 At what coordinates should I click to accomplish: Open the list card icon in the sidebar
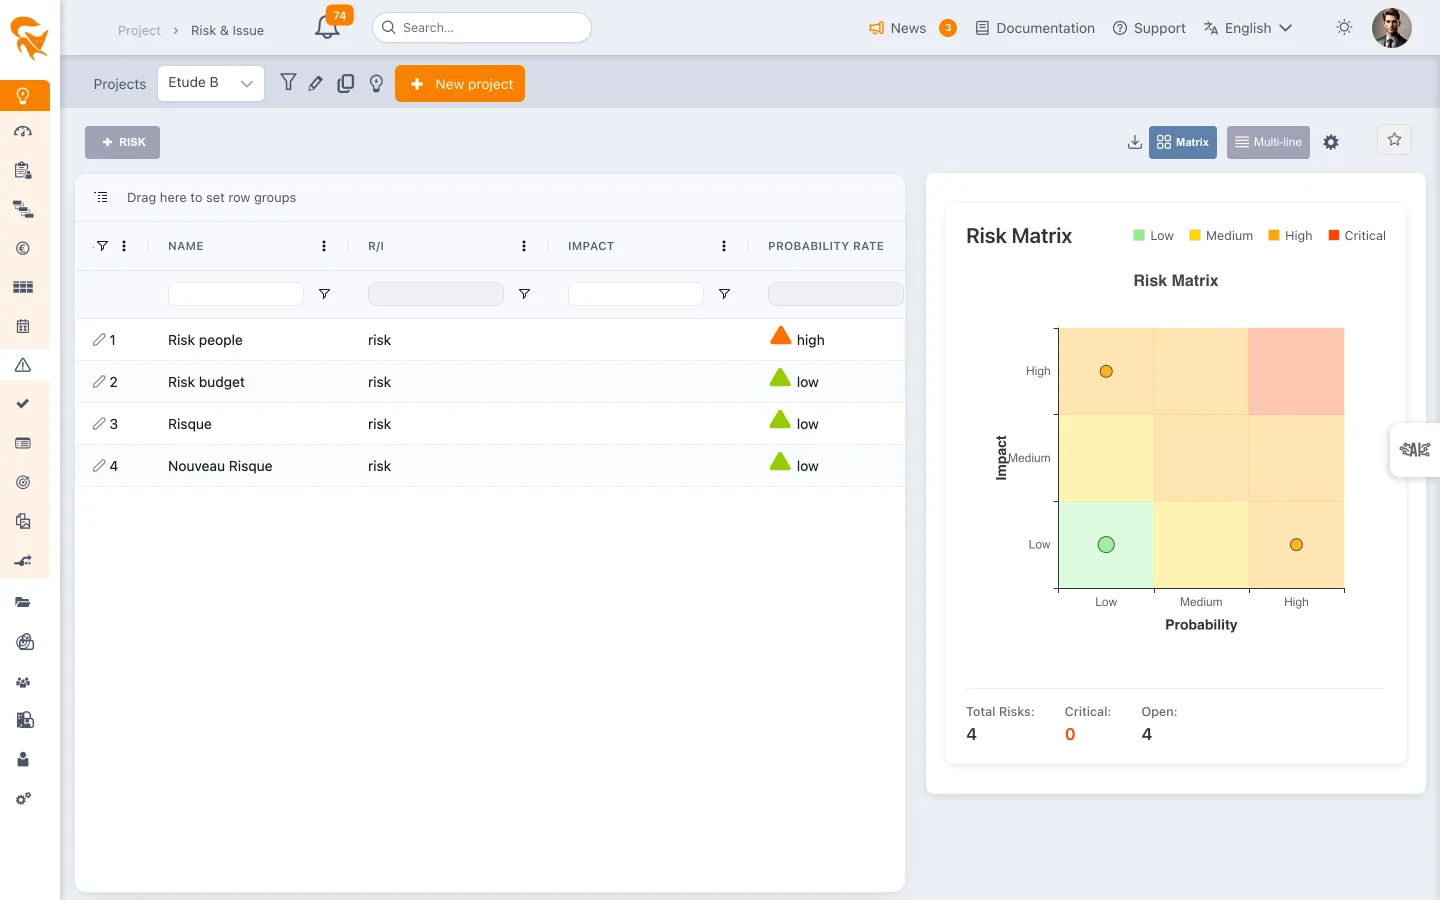pos(23,443)
